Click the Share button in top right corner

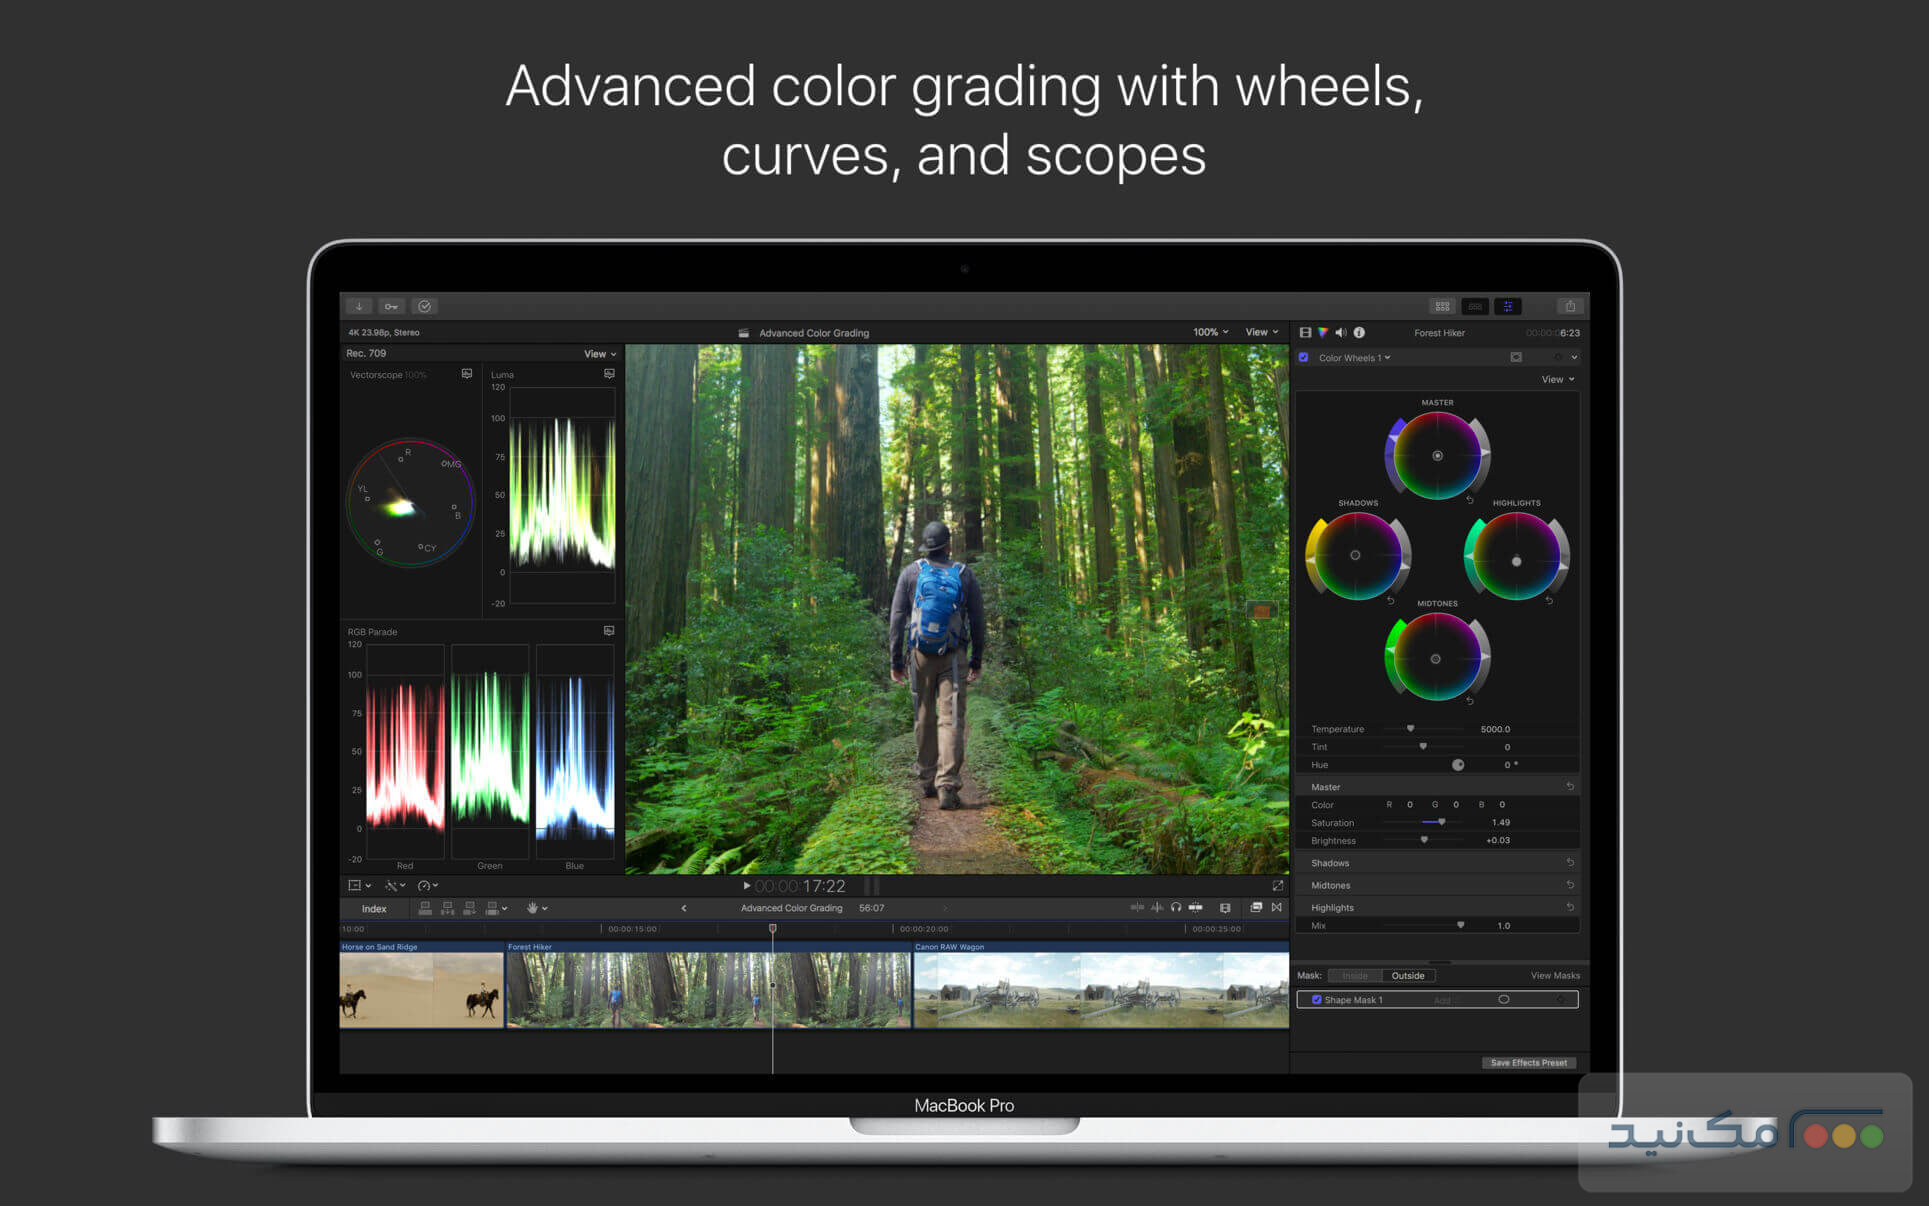tap(1571, 306)
